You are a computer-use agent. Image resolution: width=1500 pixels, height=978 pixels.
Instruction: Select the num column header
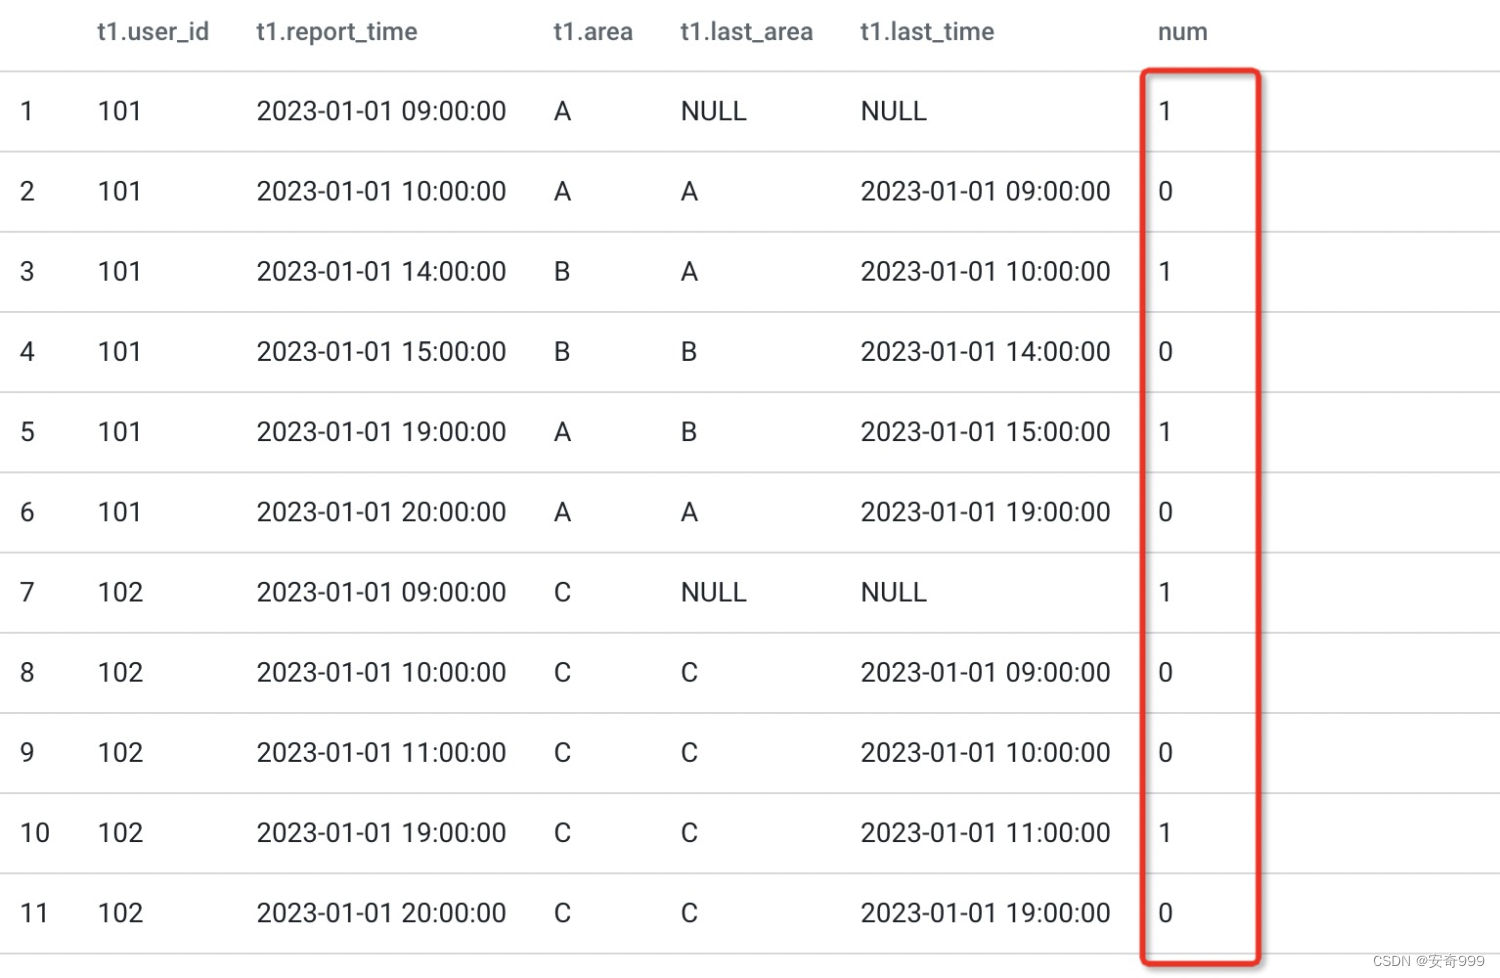coord(1183,32)
